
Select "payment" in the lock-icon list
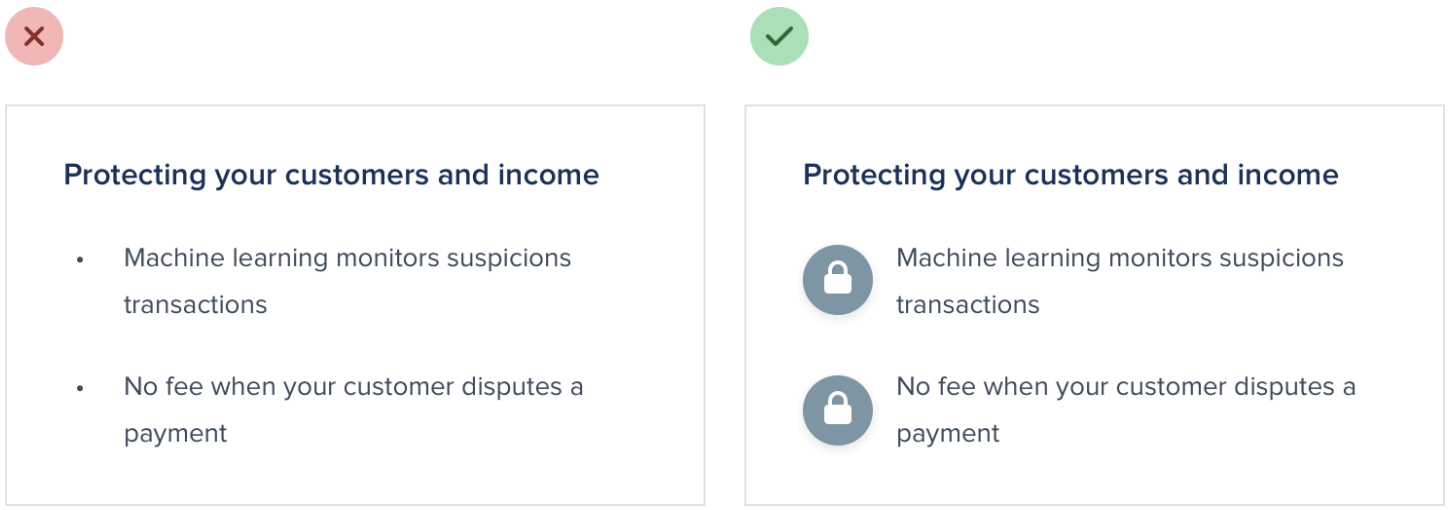947,434
